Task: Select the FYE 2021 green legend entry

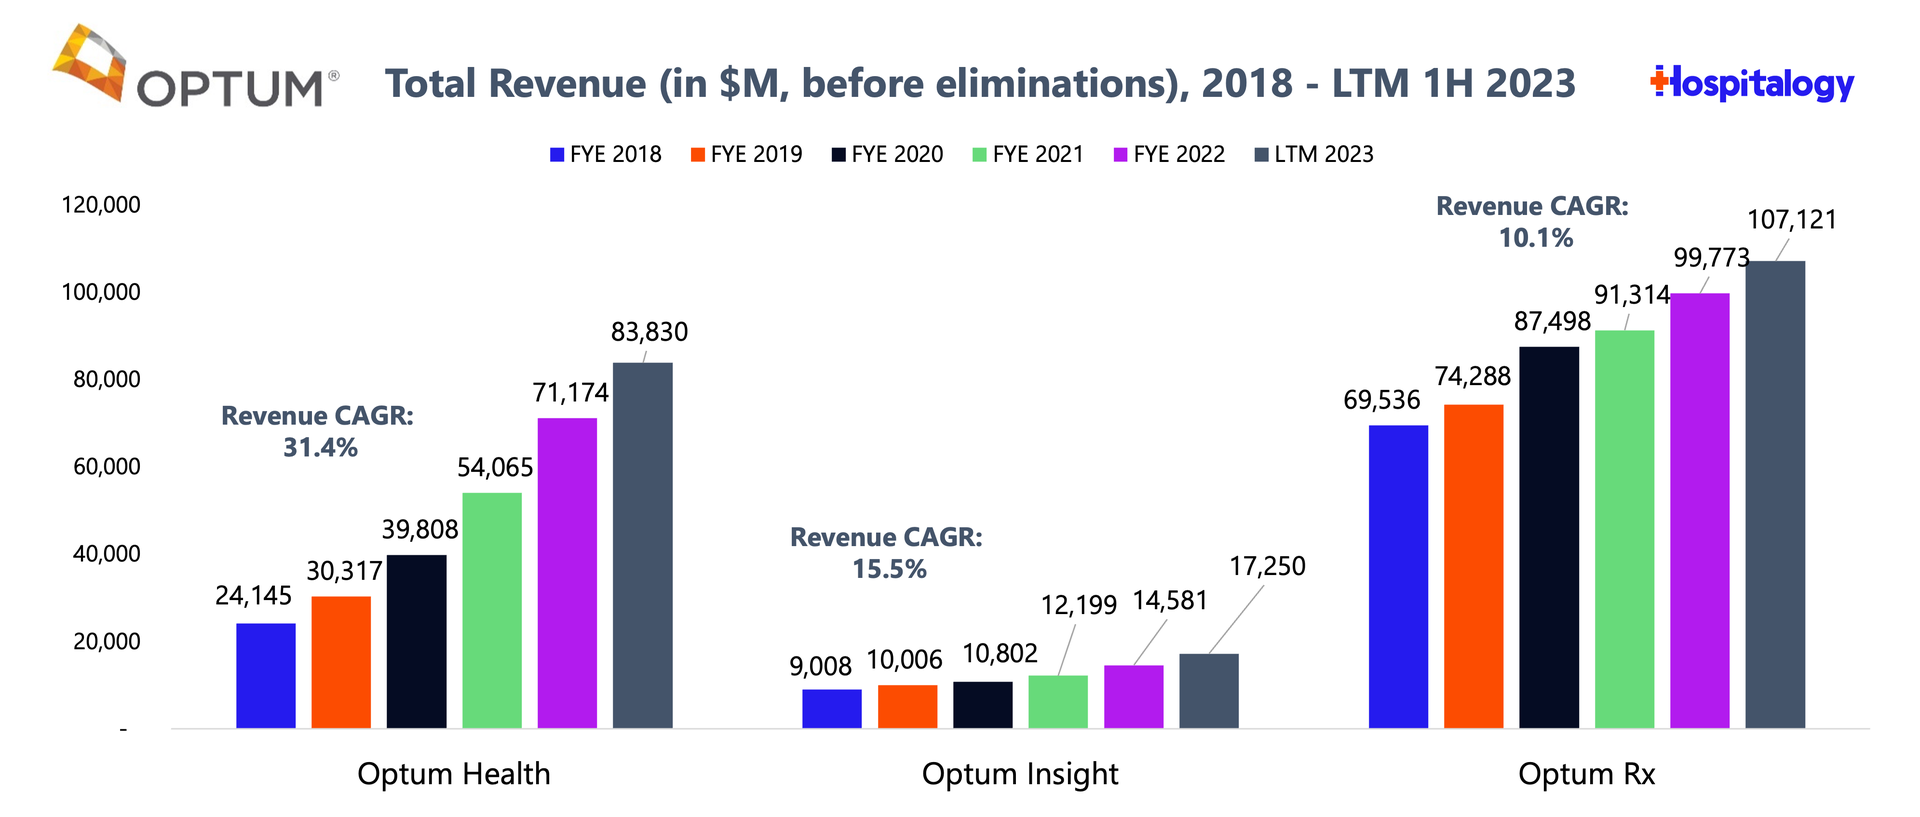Action: tap(1029, 155)
